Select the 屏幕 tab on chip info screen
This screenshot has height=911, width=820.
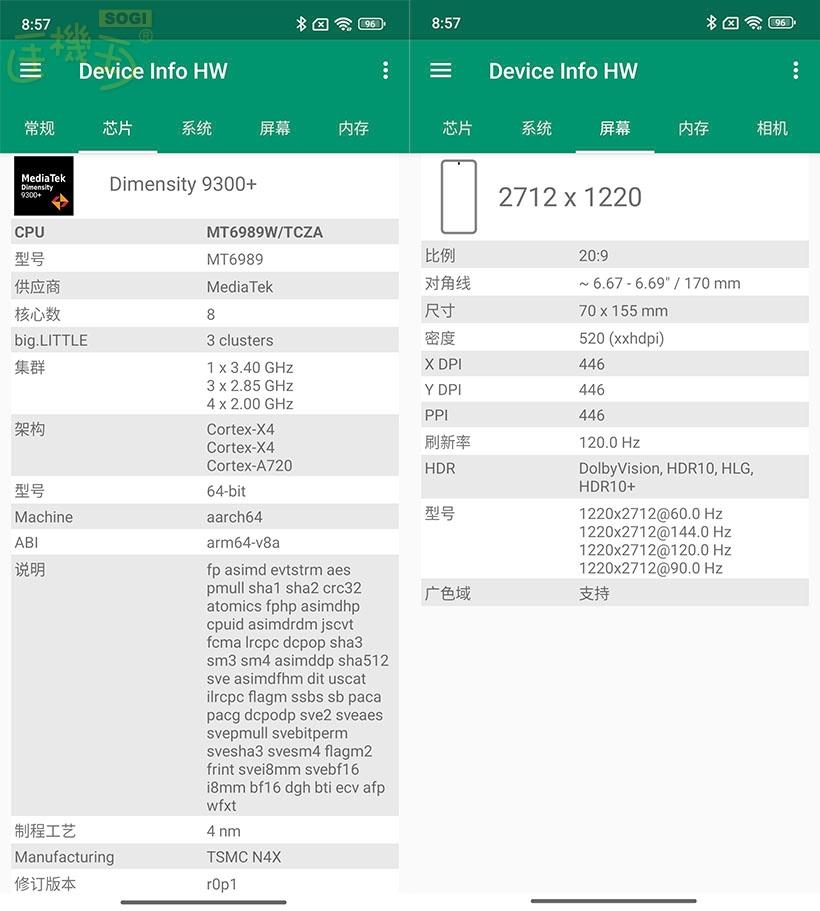(274, 128)
